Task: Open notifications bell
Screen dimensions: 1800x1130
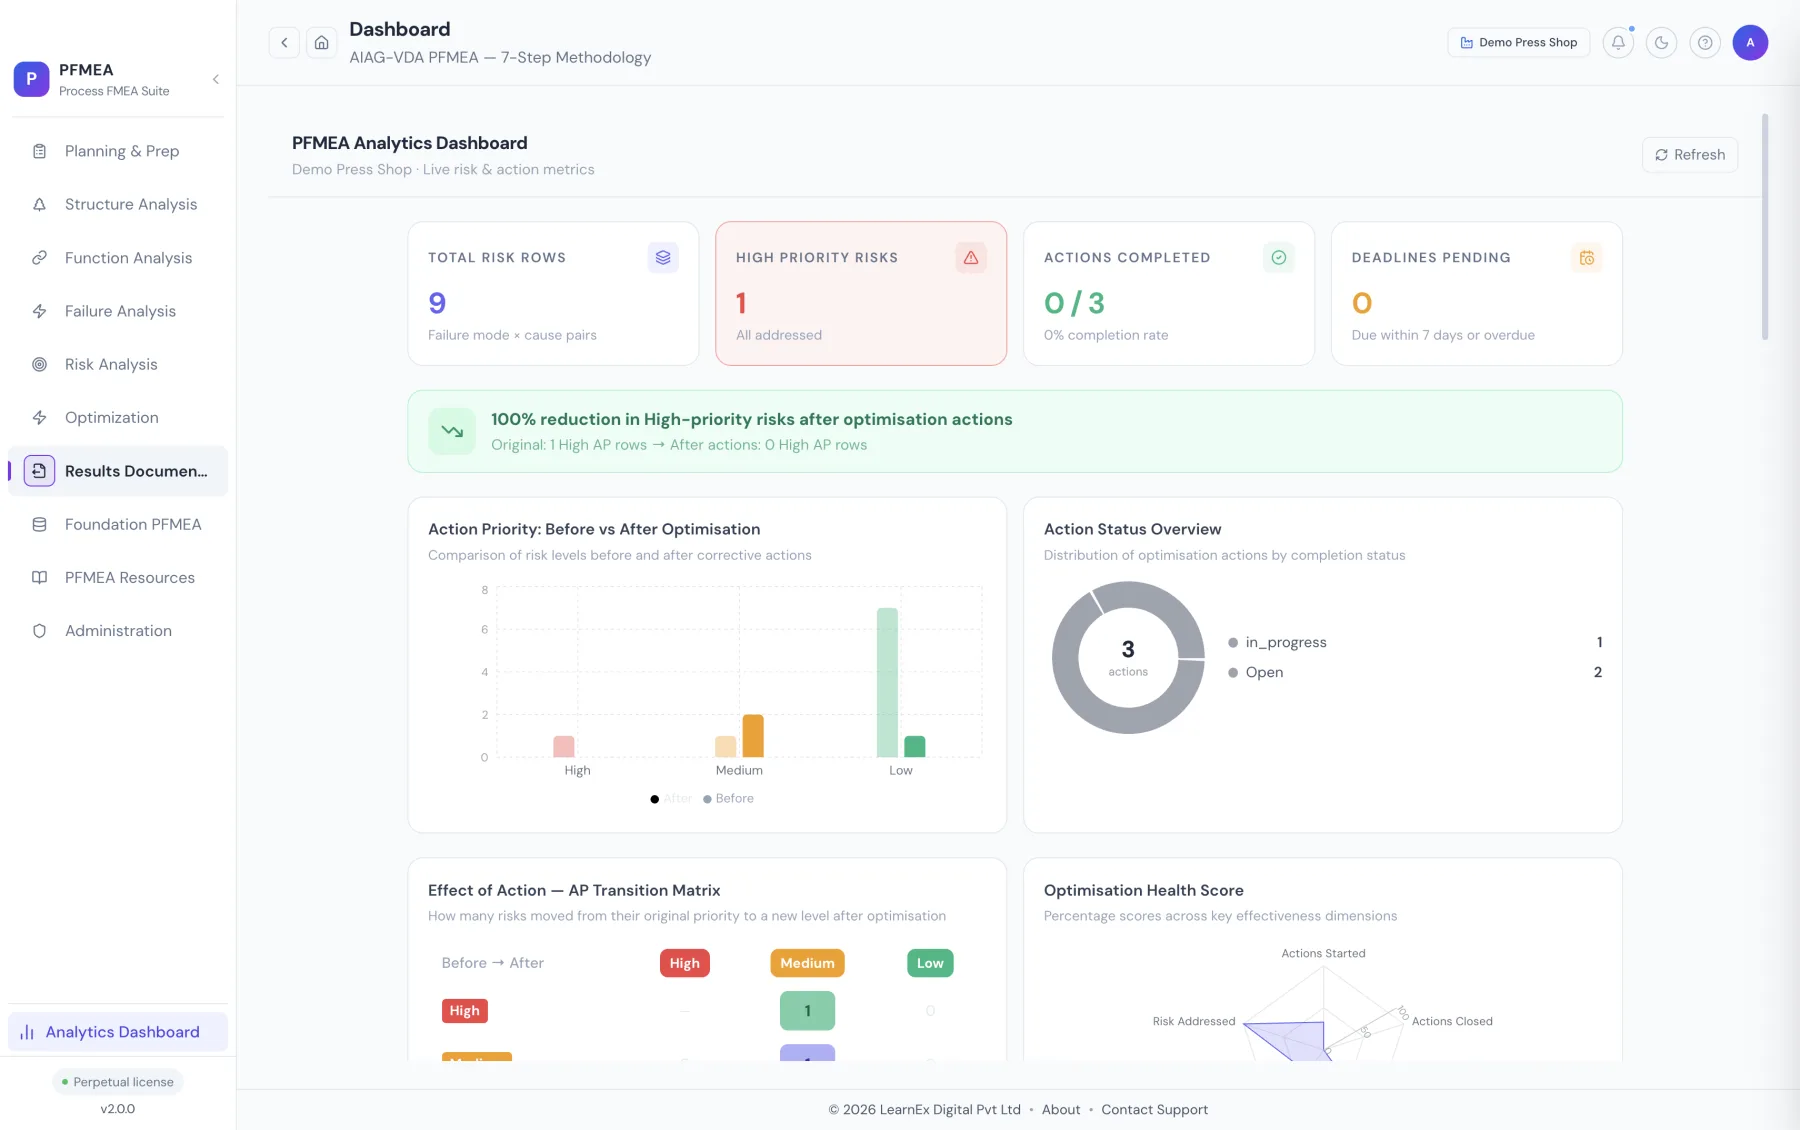Action: [x=1618, y=42]
